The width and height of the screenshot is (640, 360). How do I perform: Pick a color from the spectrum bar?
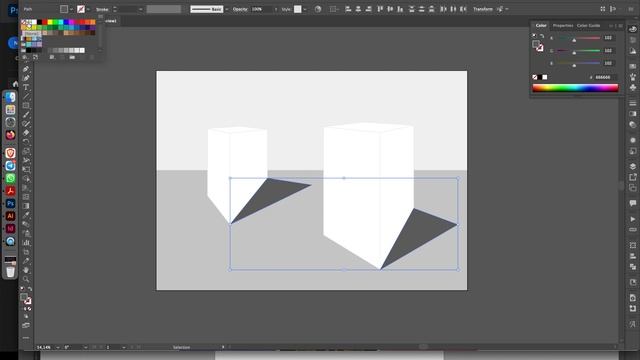coord(575,88)
